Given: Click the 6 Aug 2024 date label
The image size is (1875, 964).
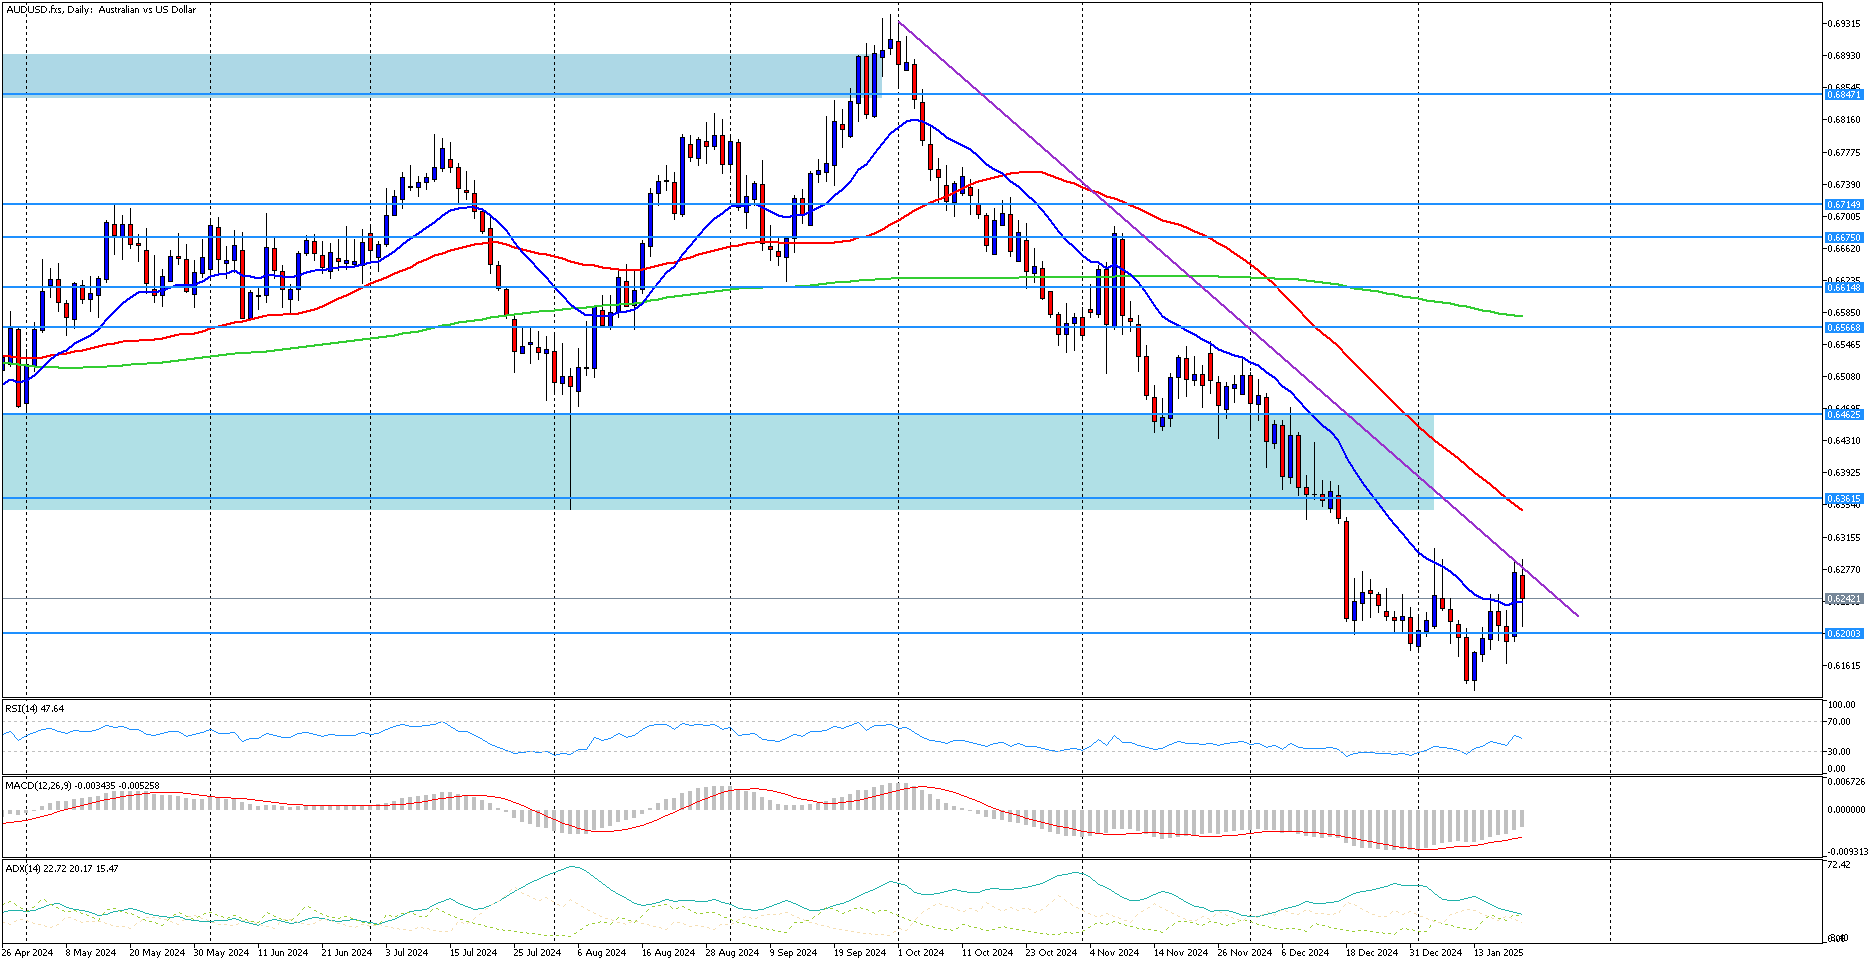Looking at the screenshot, I should pos(602,952).
